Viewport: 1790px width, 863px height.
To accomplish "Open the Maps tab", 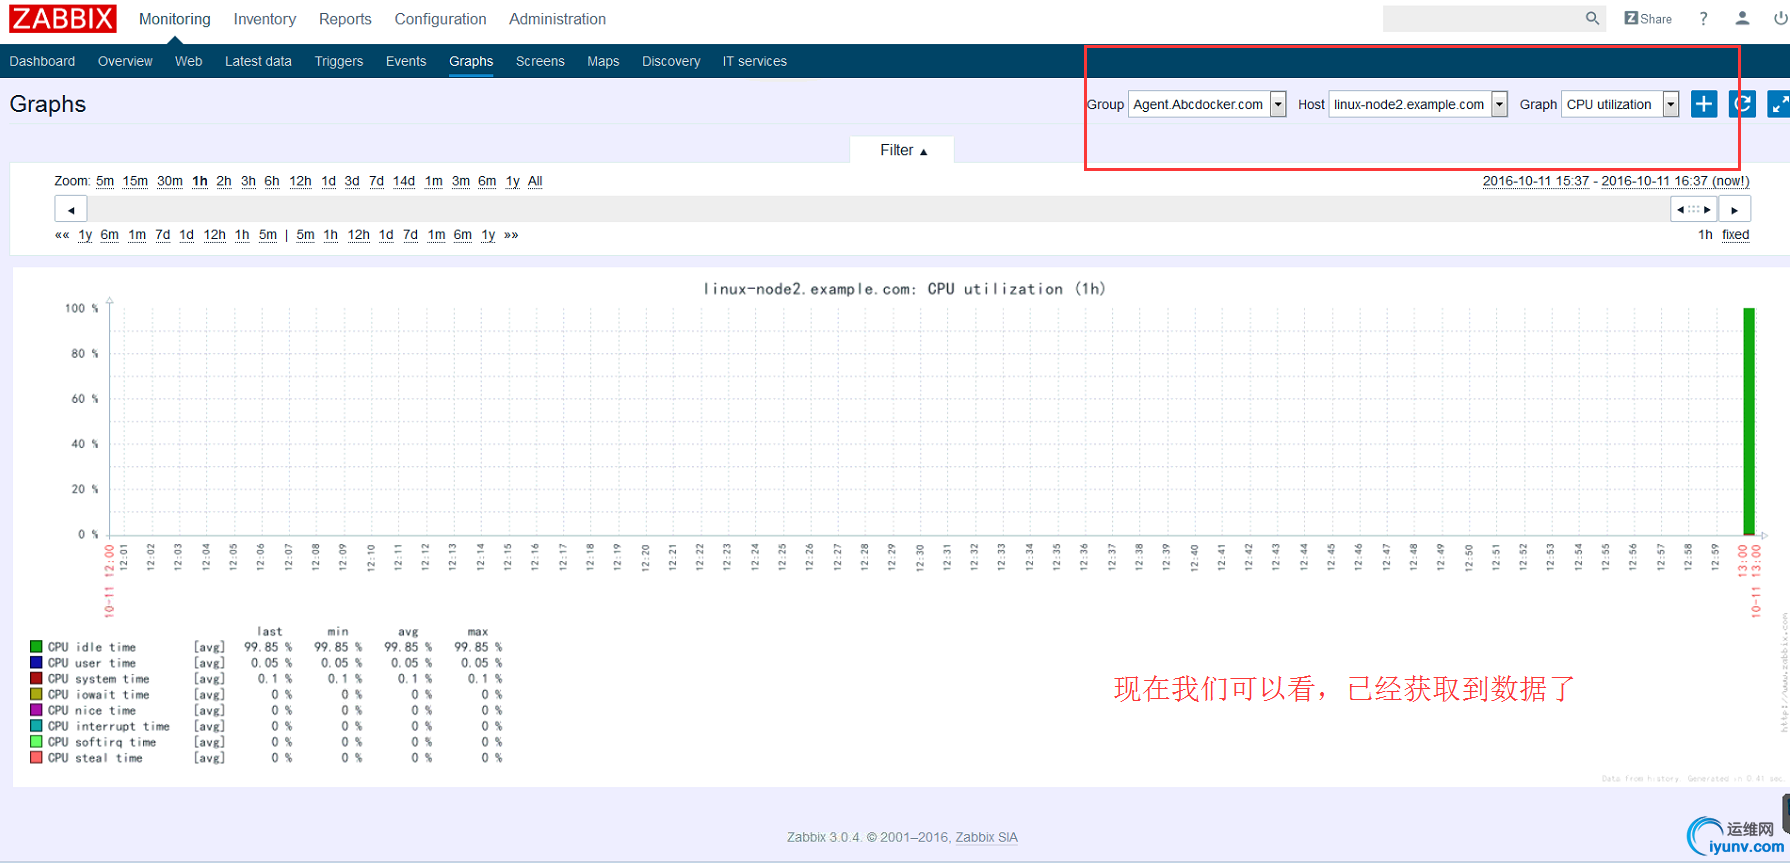I will pos(603,61).
